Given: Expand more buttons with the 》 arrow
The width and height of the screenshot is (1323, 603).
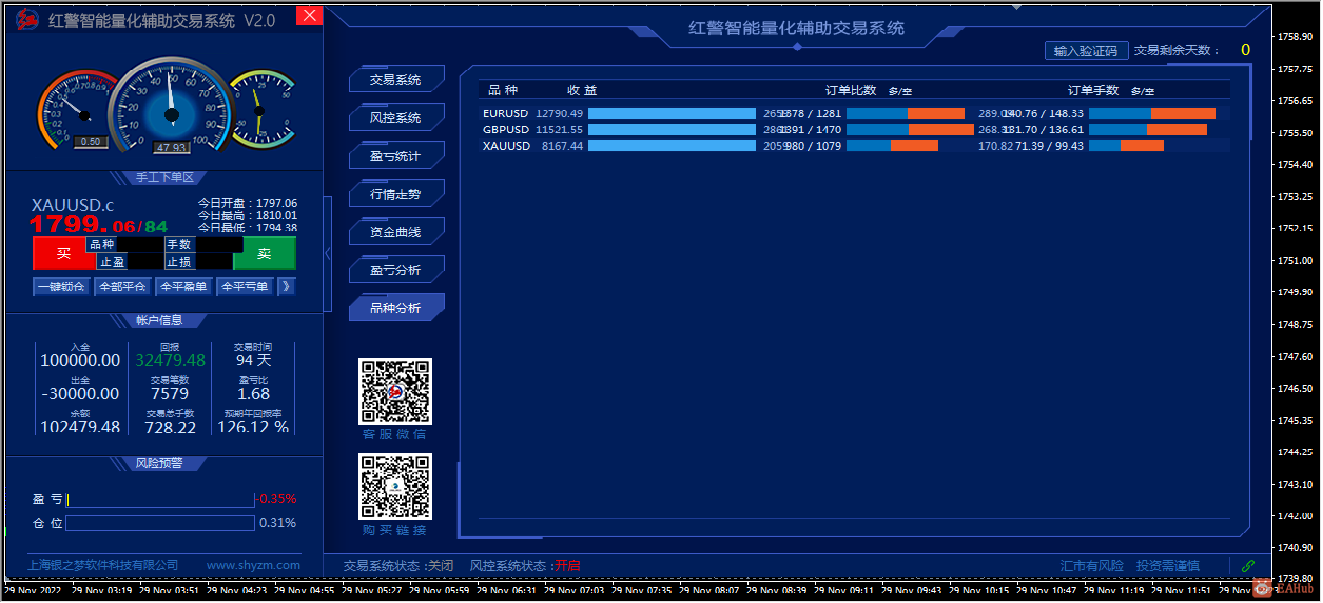Looking at the screenshot, I should coord(286,287).
